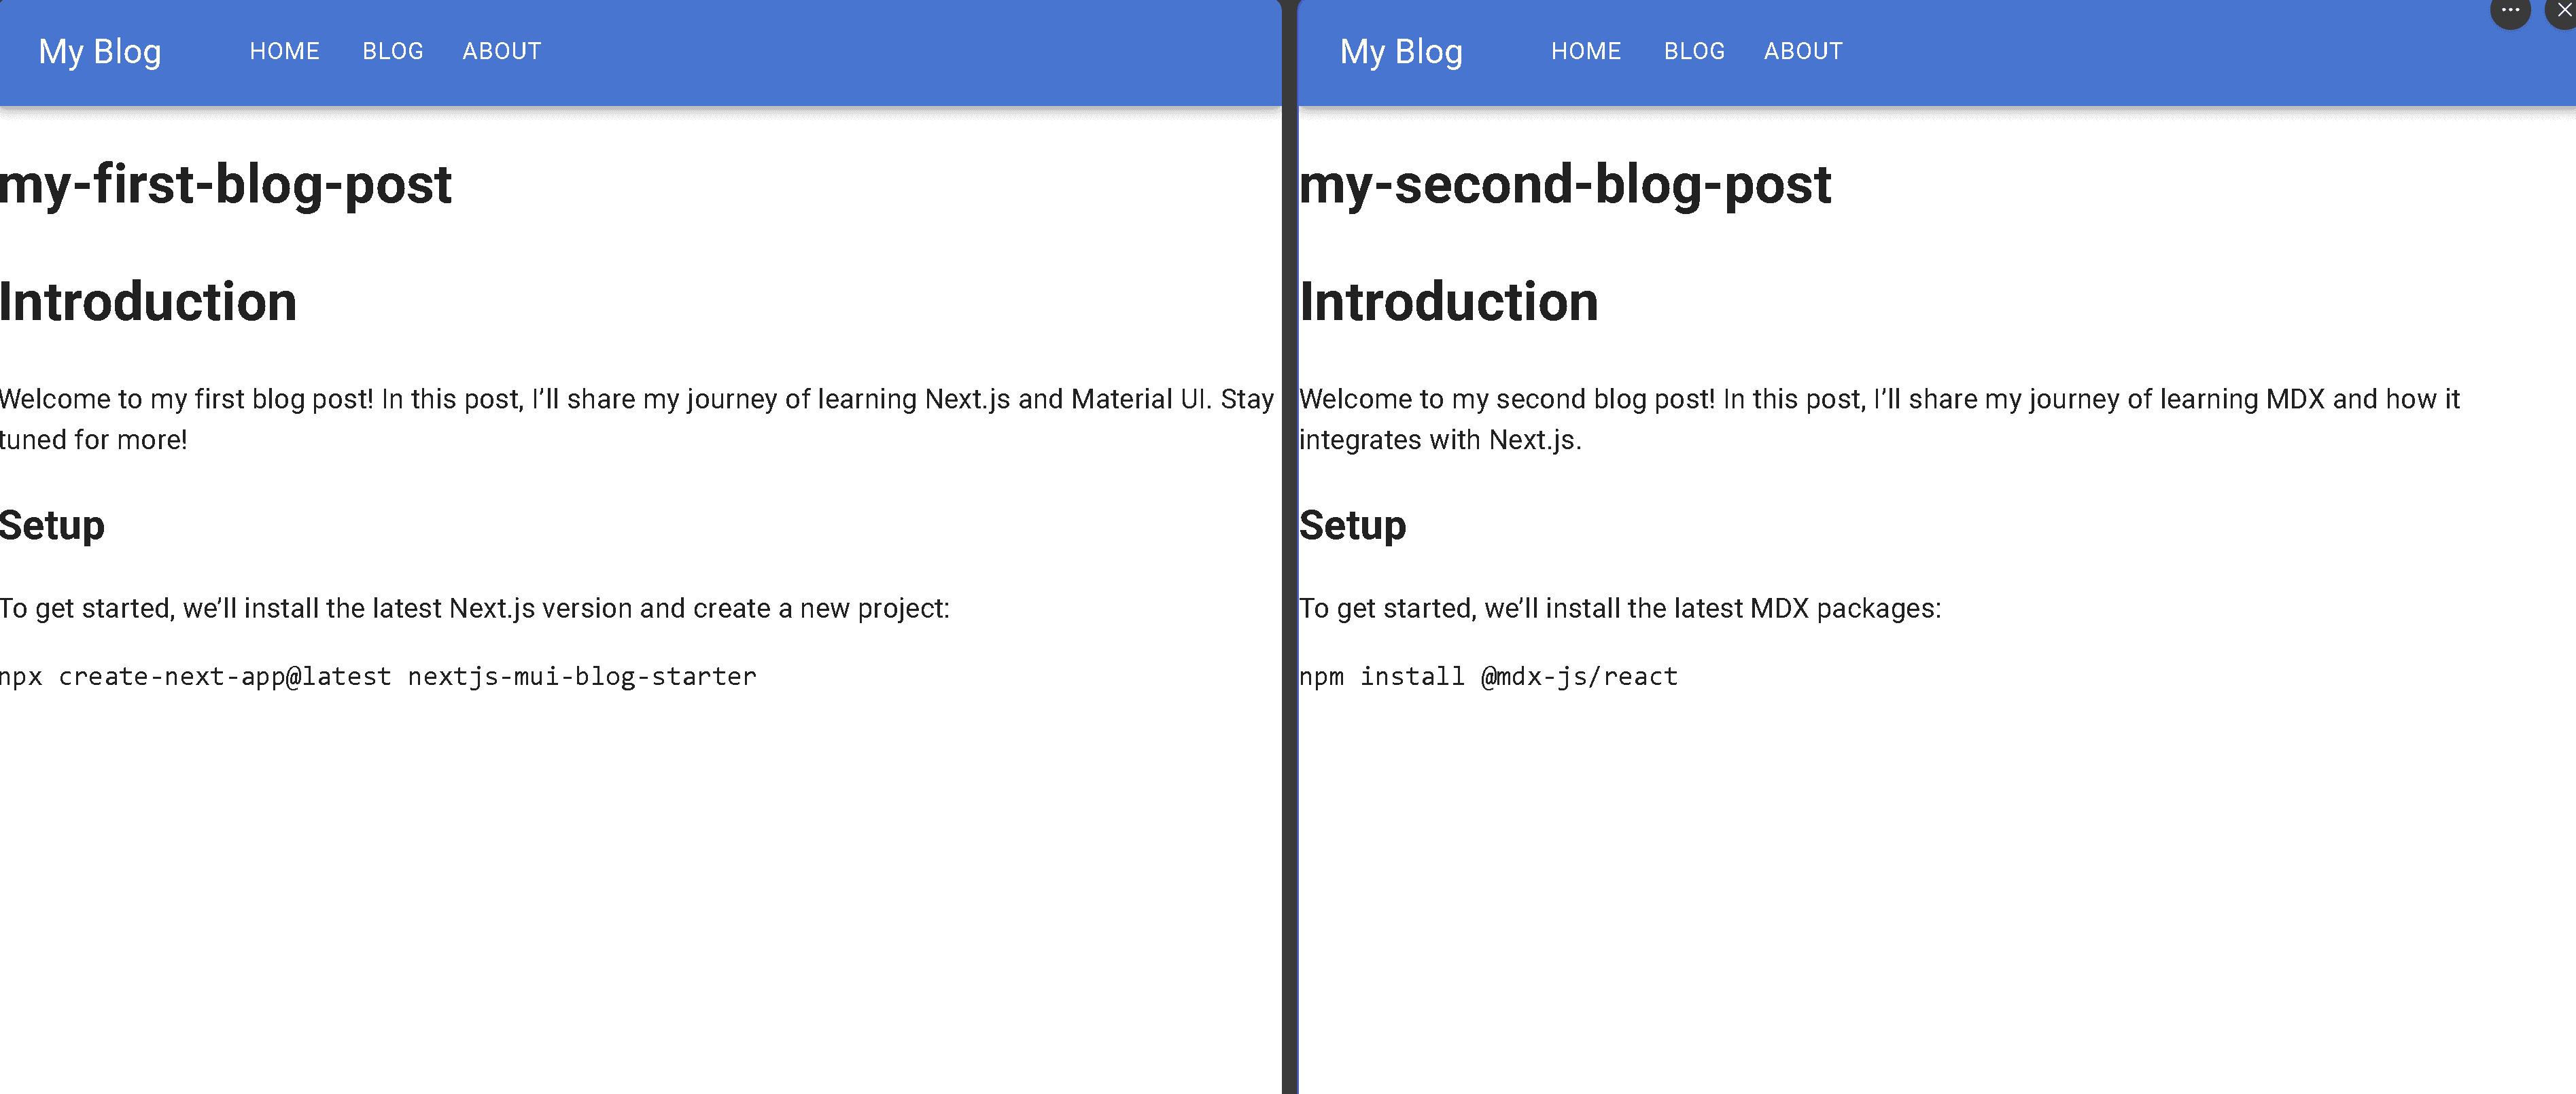2576x1094 pixels.
Task: Click the My Blog logo above my-first-blog-post
Action: pos(100,51)
